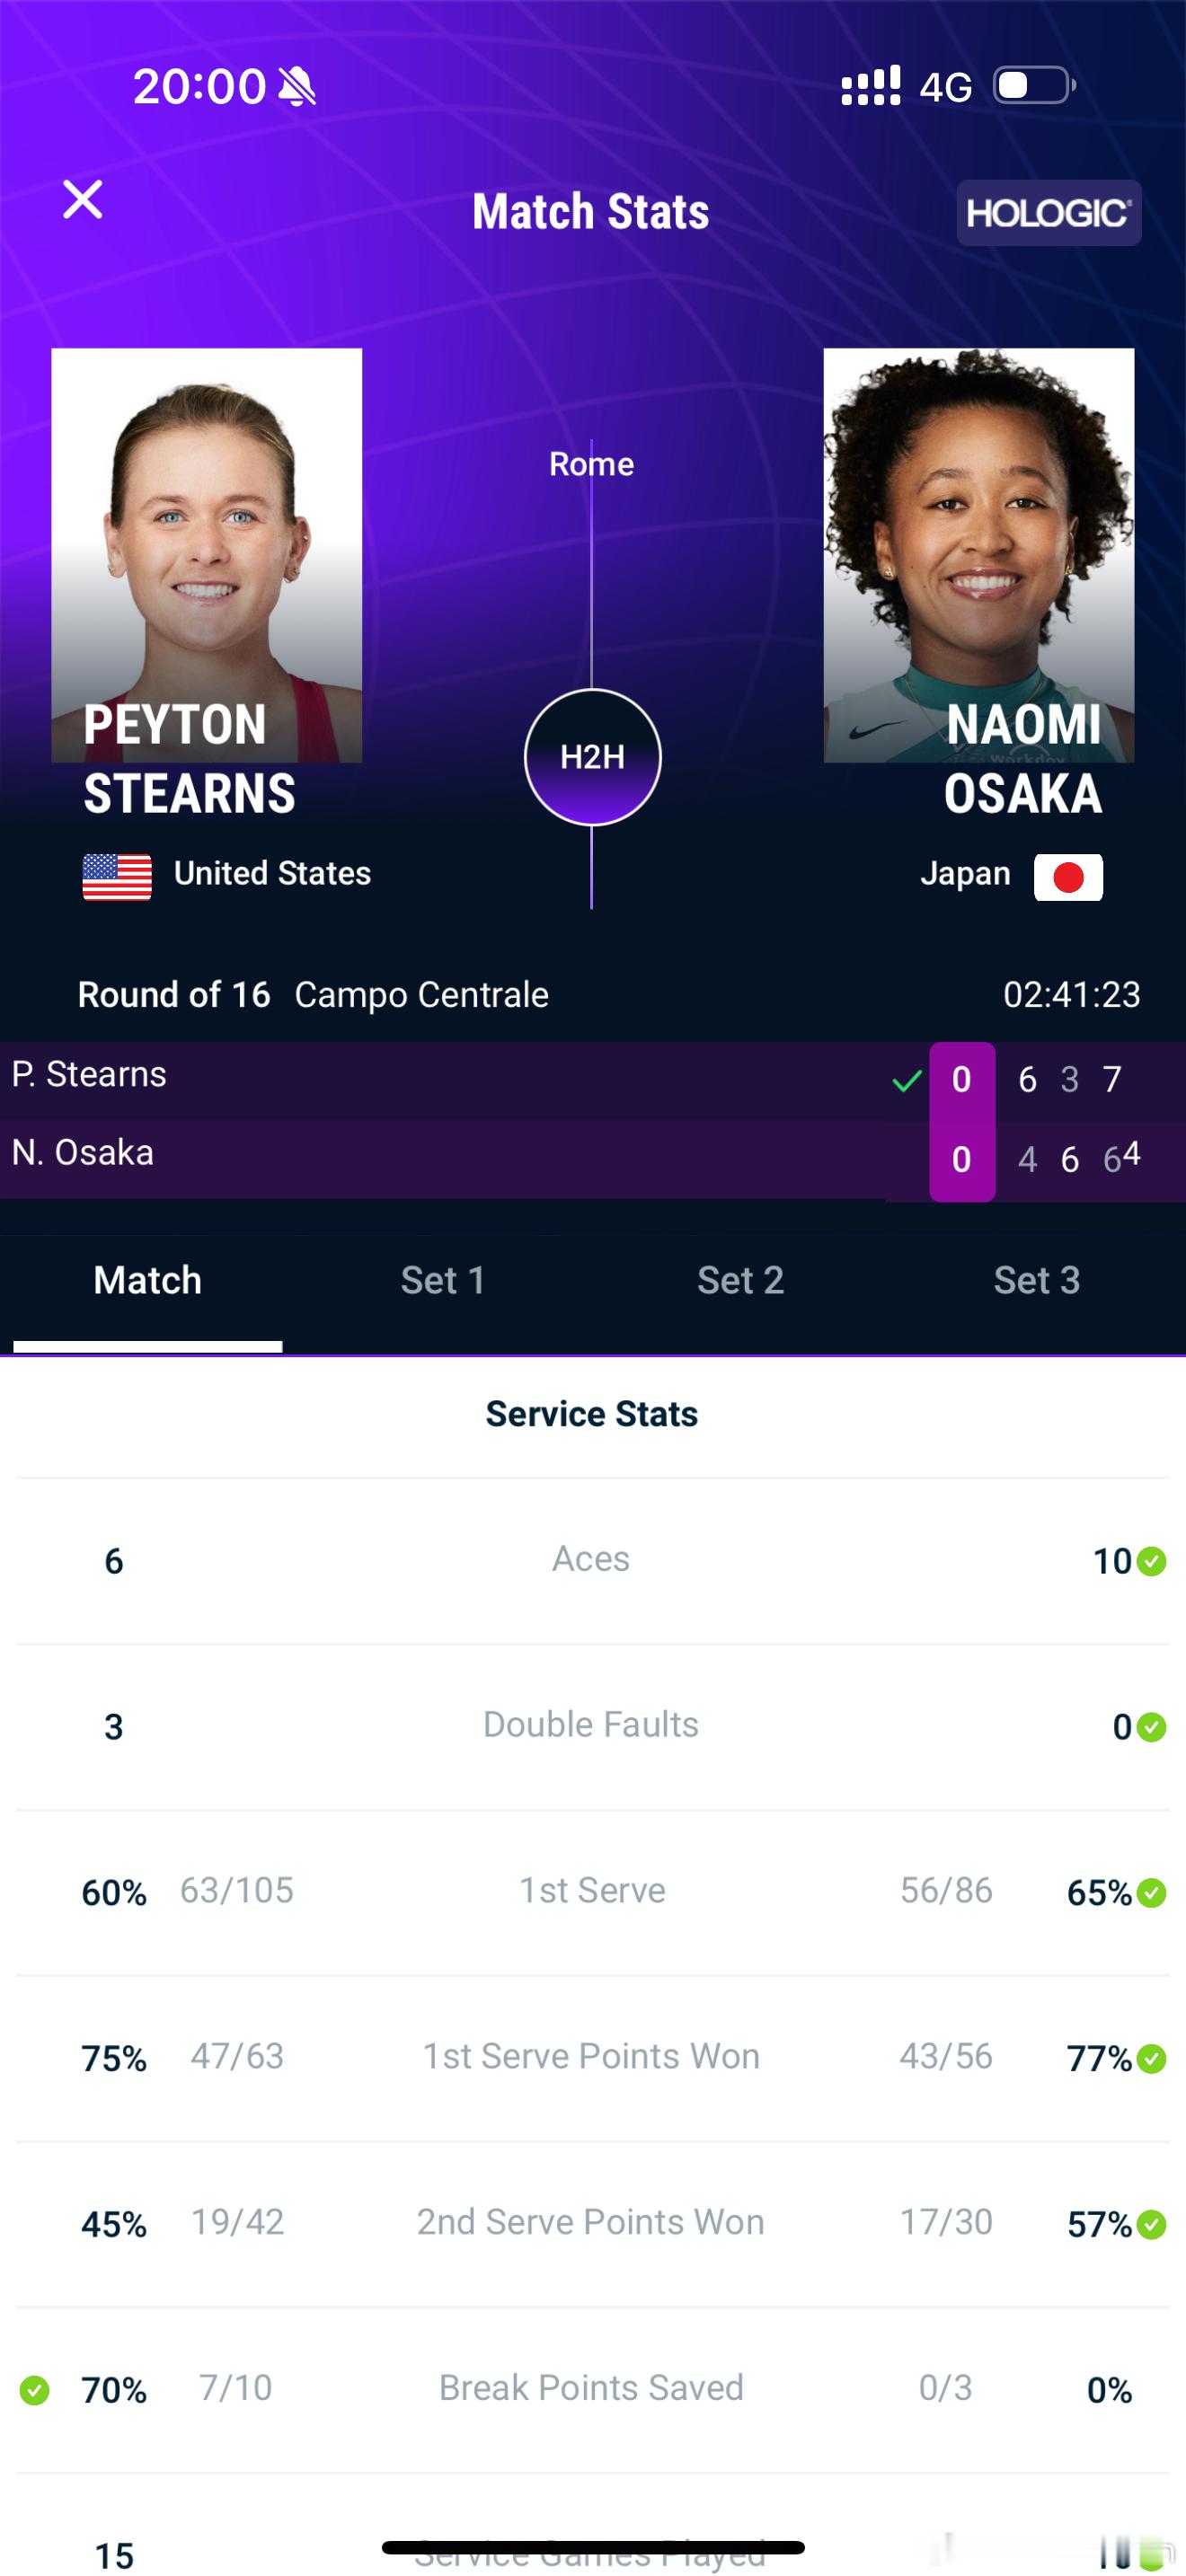This screenshot has width=1186, height=2576.
Task: Open the H2H head-to-head circle
Action: point(592,757)
